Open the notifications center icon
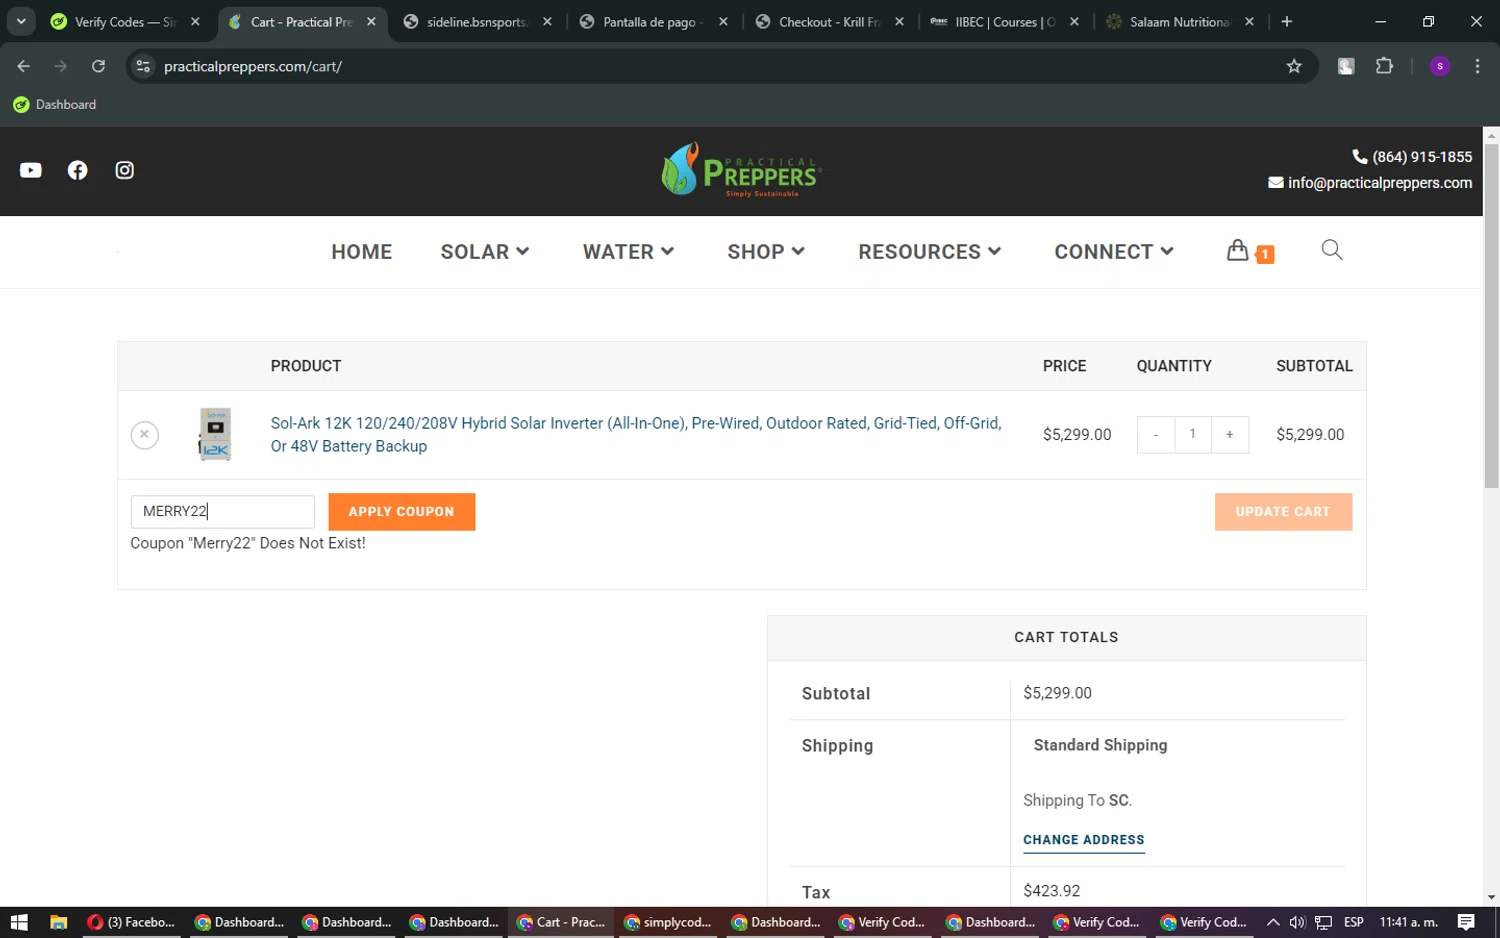The width and height of the screenshot is (1500, 938). pyautogui.click(x=1466, y=922)
